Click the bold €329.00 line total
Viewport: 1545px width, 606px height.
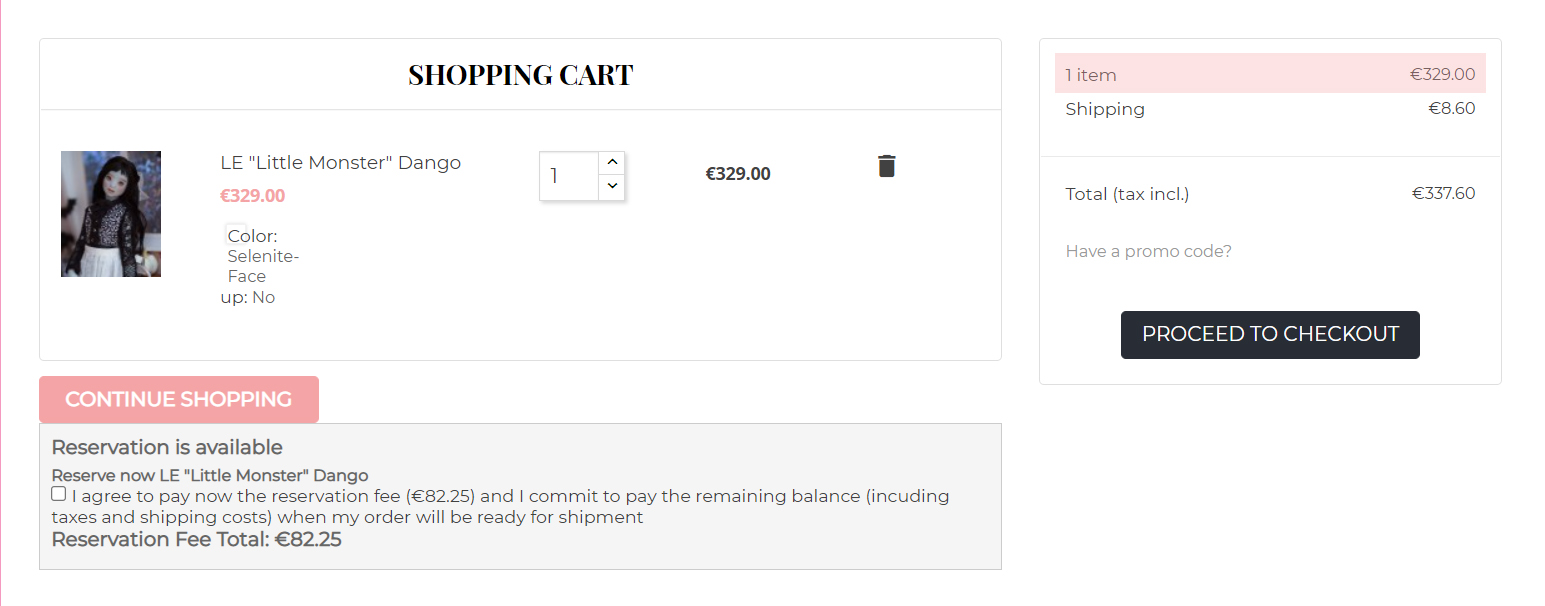coord(738,174)
